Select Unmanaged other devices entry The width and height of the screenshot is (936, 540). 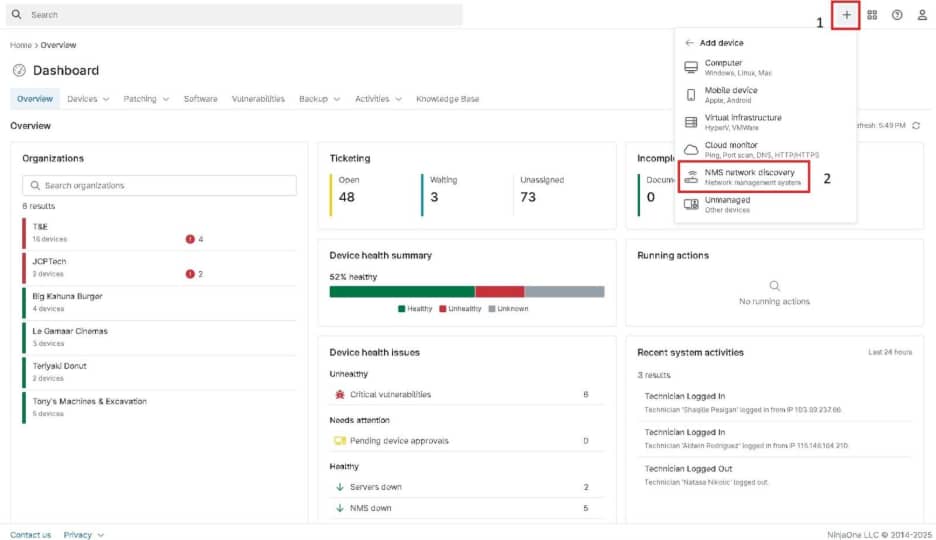765,204
